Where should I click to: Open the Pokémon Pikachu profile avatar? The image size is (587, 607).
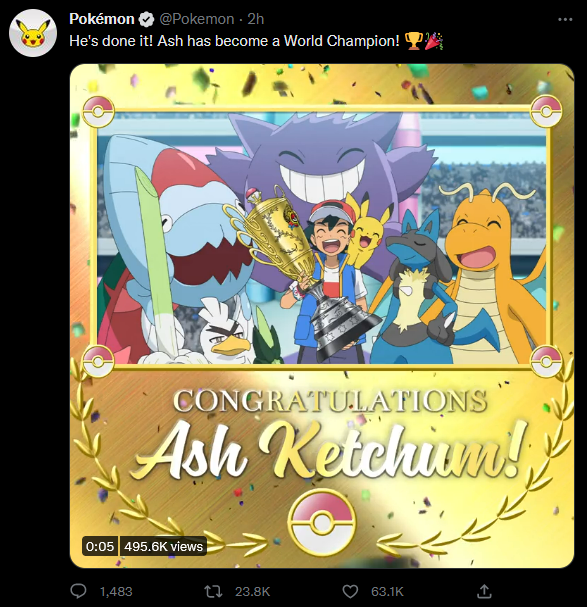tap(33, 33)
